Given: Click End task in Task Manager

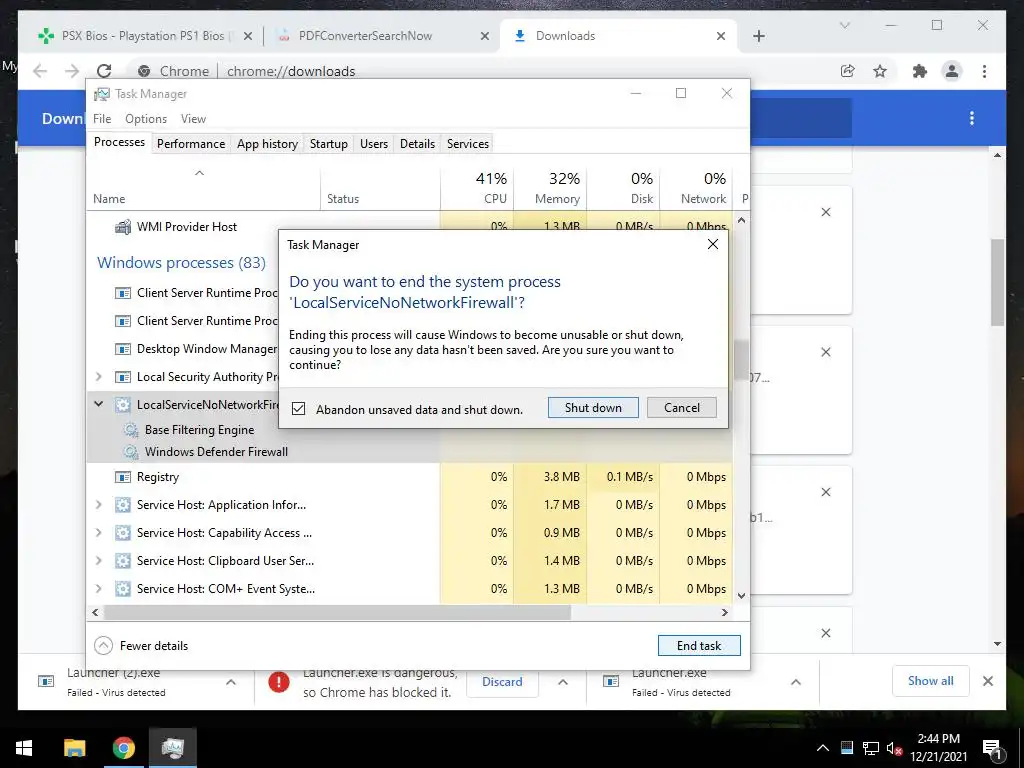Looking at the screenshot, I should pos(699,645).
